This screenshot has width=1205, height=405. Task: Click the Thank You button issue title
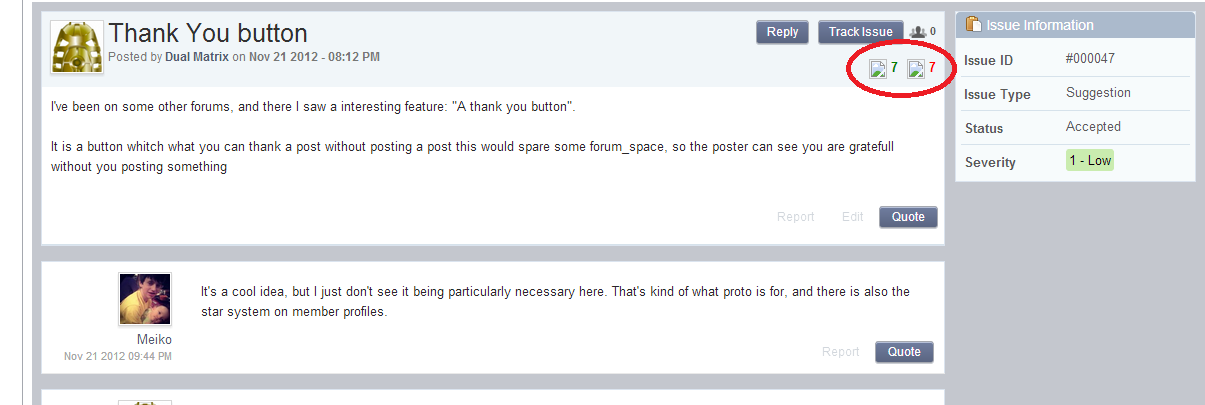pos(208,33)
